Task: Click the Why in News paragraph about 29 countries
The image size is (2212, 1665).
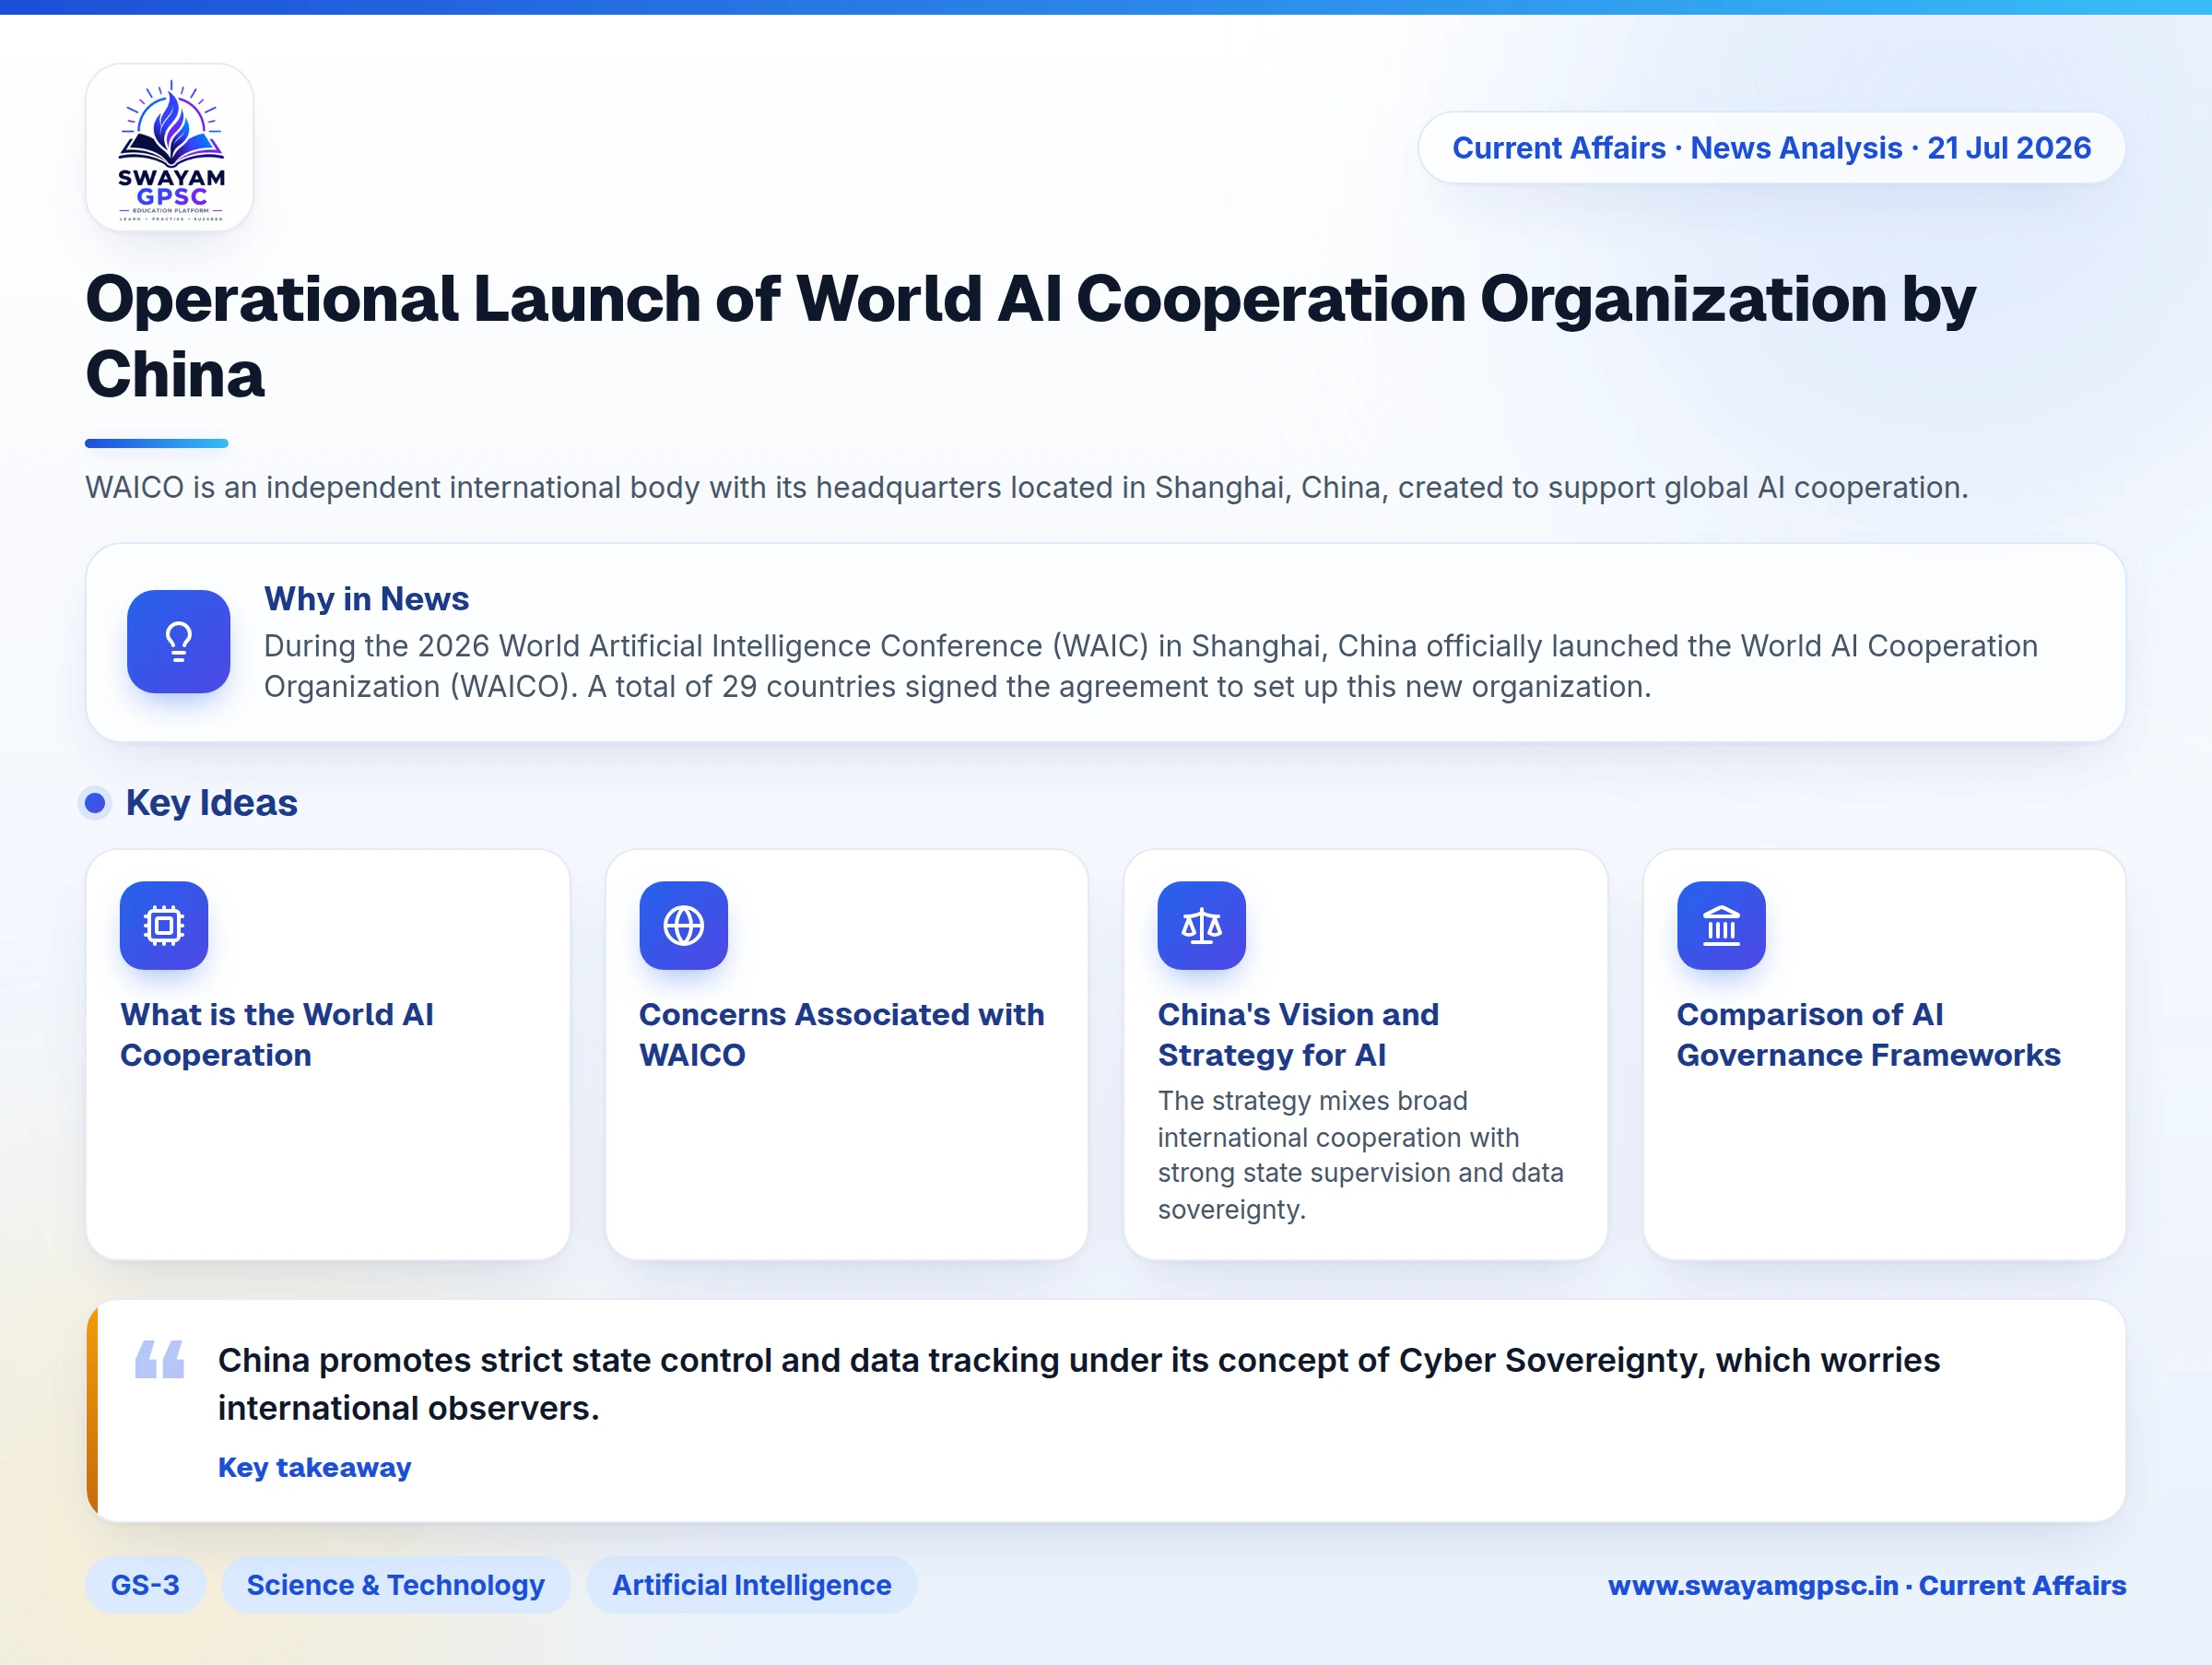Action: [x=1150, y=666]
